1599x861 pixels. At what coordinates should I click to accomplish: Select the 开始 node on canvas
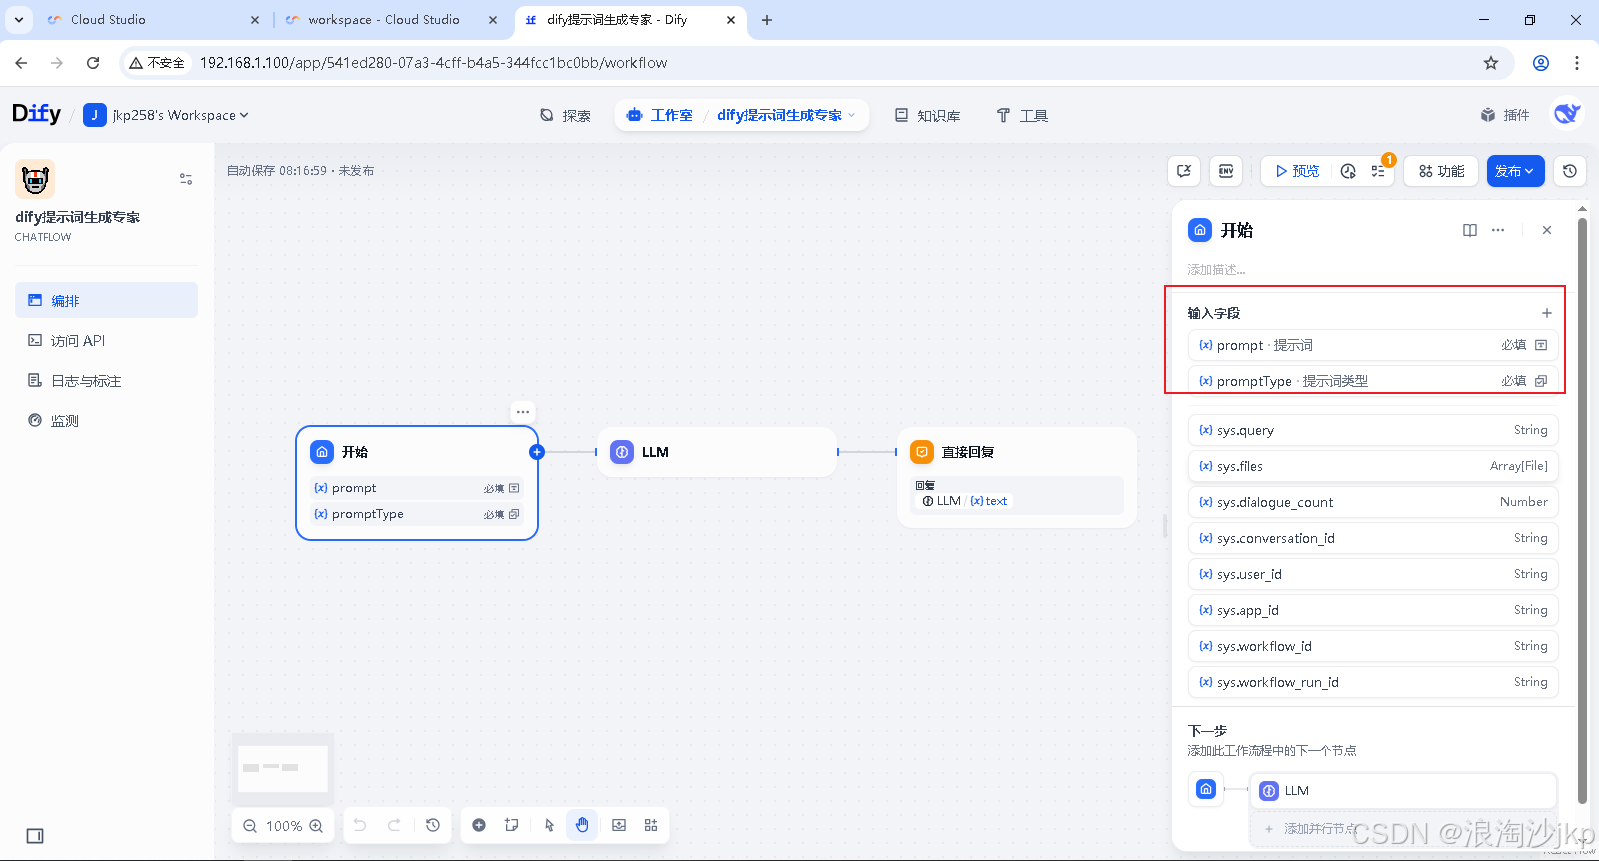click(417, 483)
